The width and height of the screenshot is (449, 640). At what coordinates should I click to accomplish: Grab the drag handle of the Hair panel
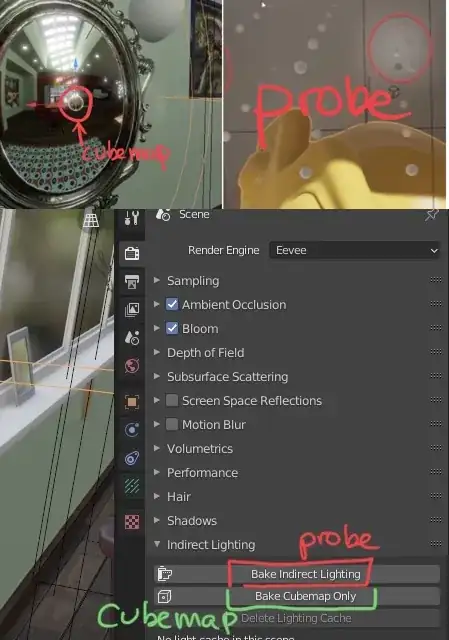click(x=436, y=496)
